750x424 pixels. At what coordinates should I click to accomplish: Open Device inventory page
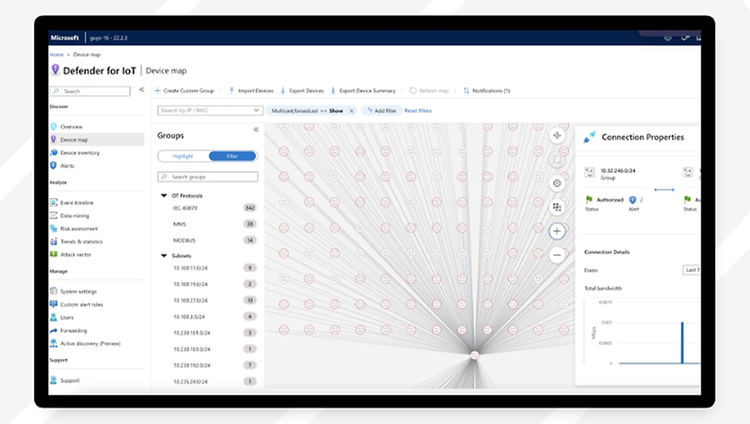(80, 153)
